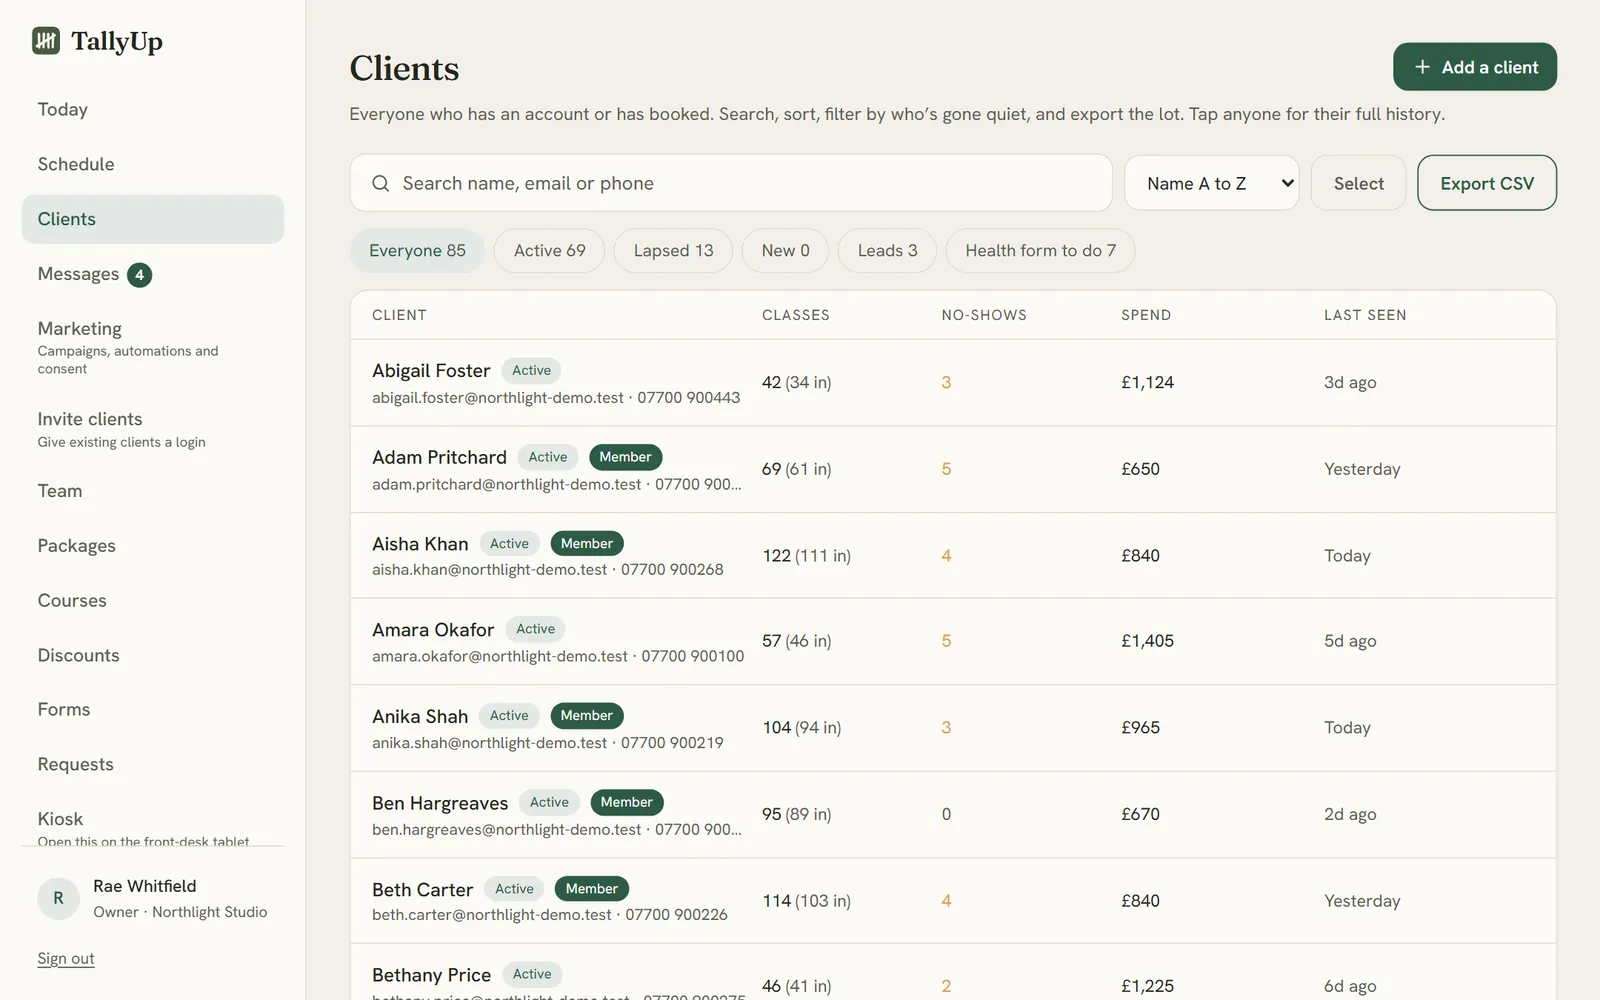Open Kiosk in the sidebar

coord(152,822)
